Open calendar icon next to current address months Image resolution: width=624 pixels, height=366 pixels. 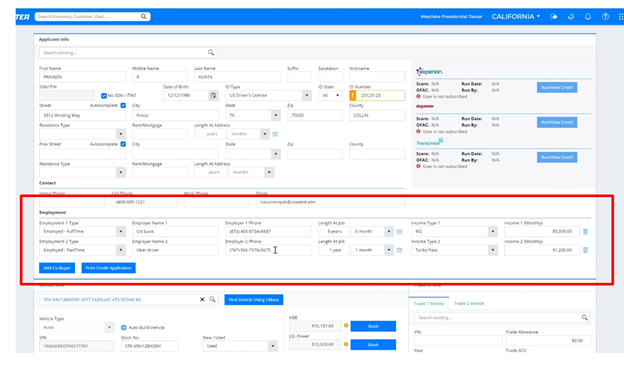click(275, 134)
